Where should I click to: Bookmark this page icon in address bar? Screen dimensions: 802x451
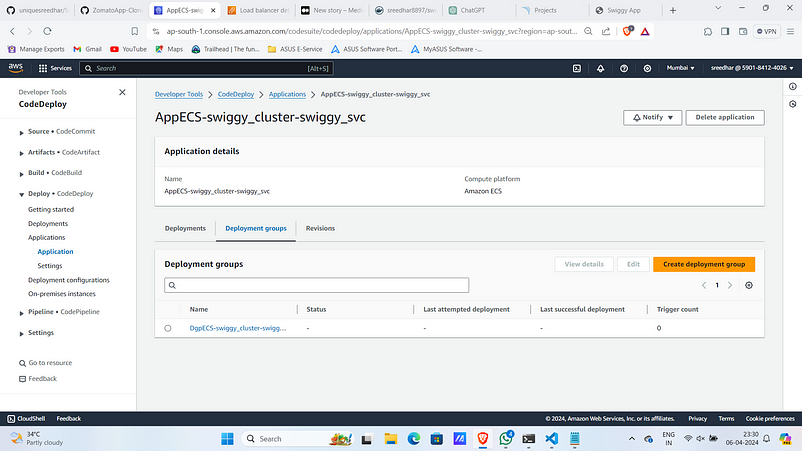click(x=135, y=31)
